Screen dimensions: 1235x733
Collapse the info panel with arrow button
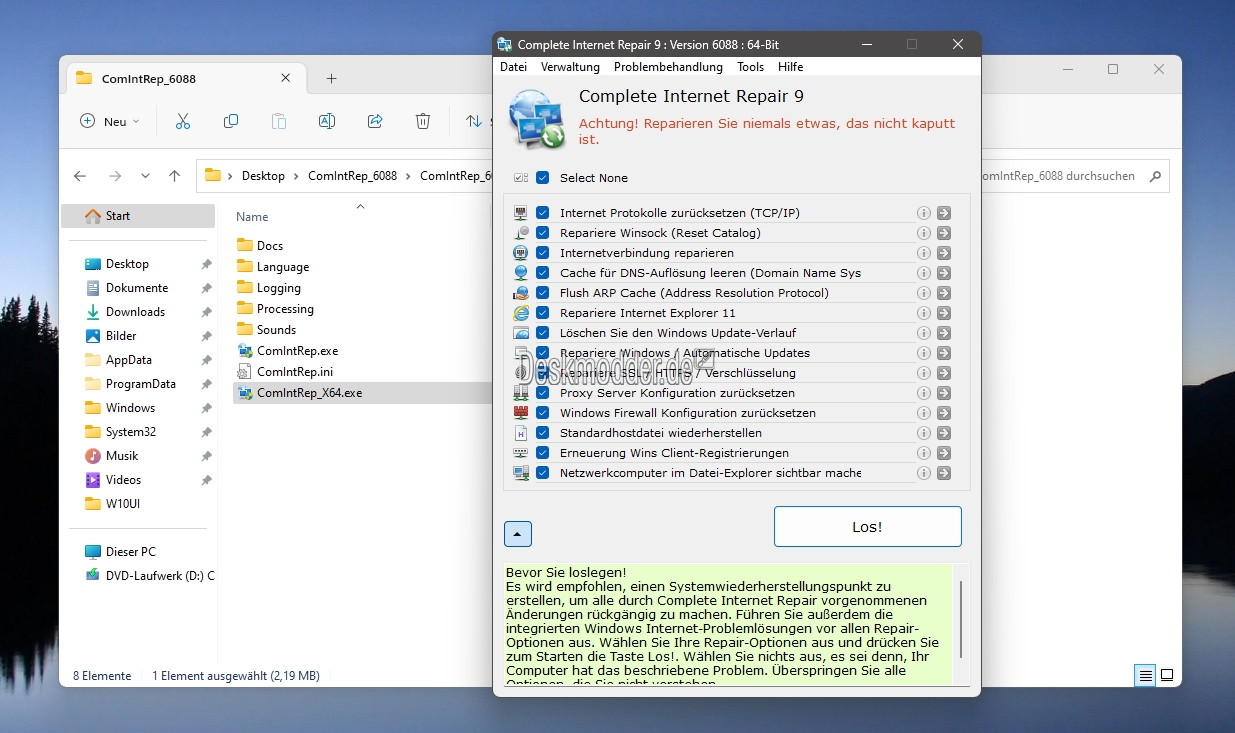(517, 534)
